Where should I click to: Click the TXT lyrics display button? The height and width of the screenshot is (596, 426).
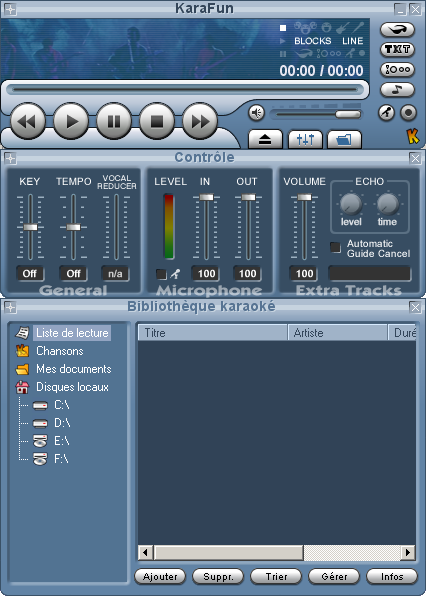click(x=397, y=49)
